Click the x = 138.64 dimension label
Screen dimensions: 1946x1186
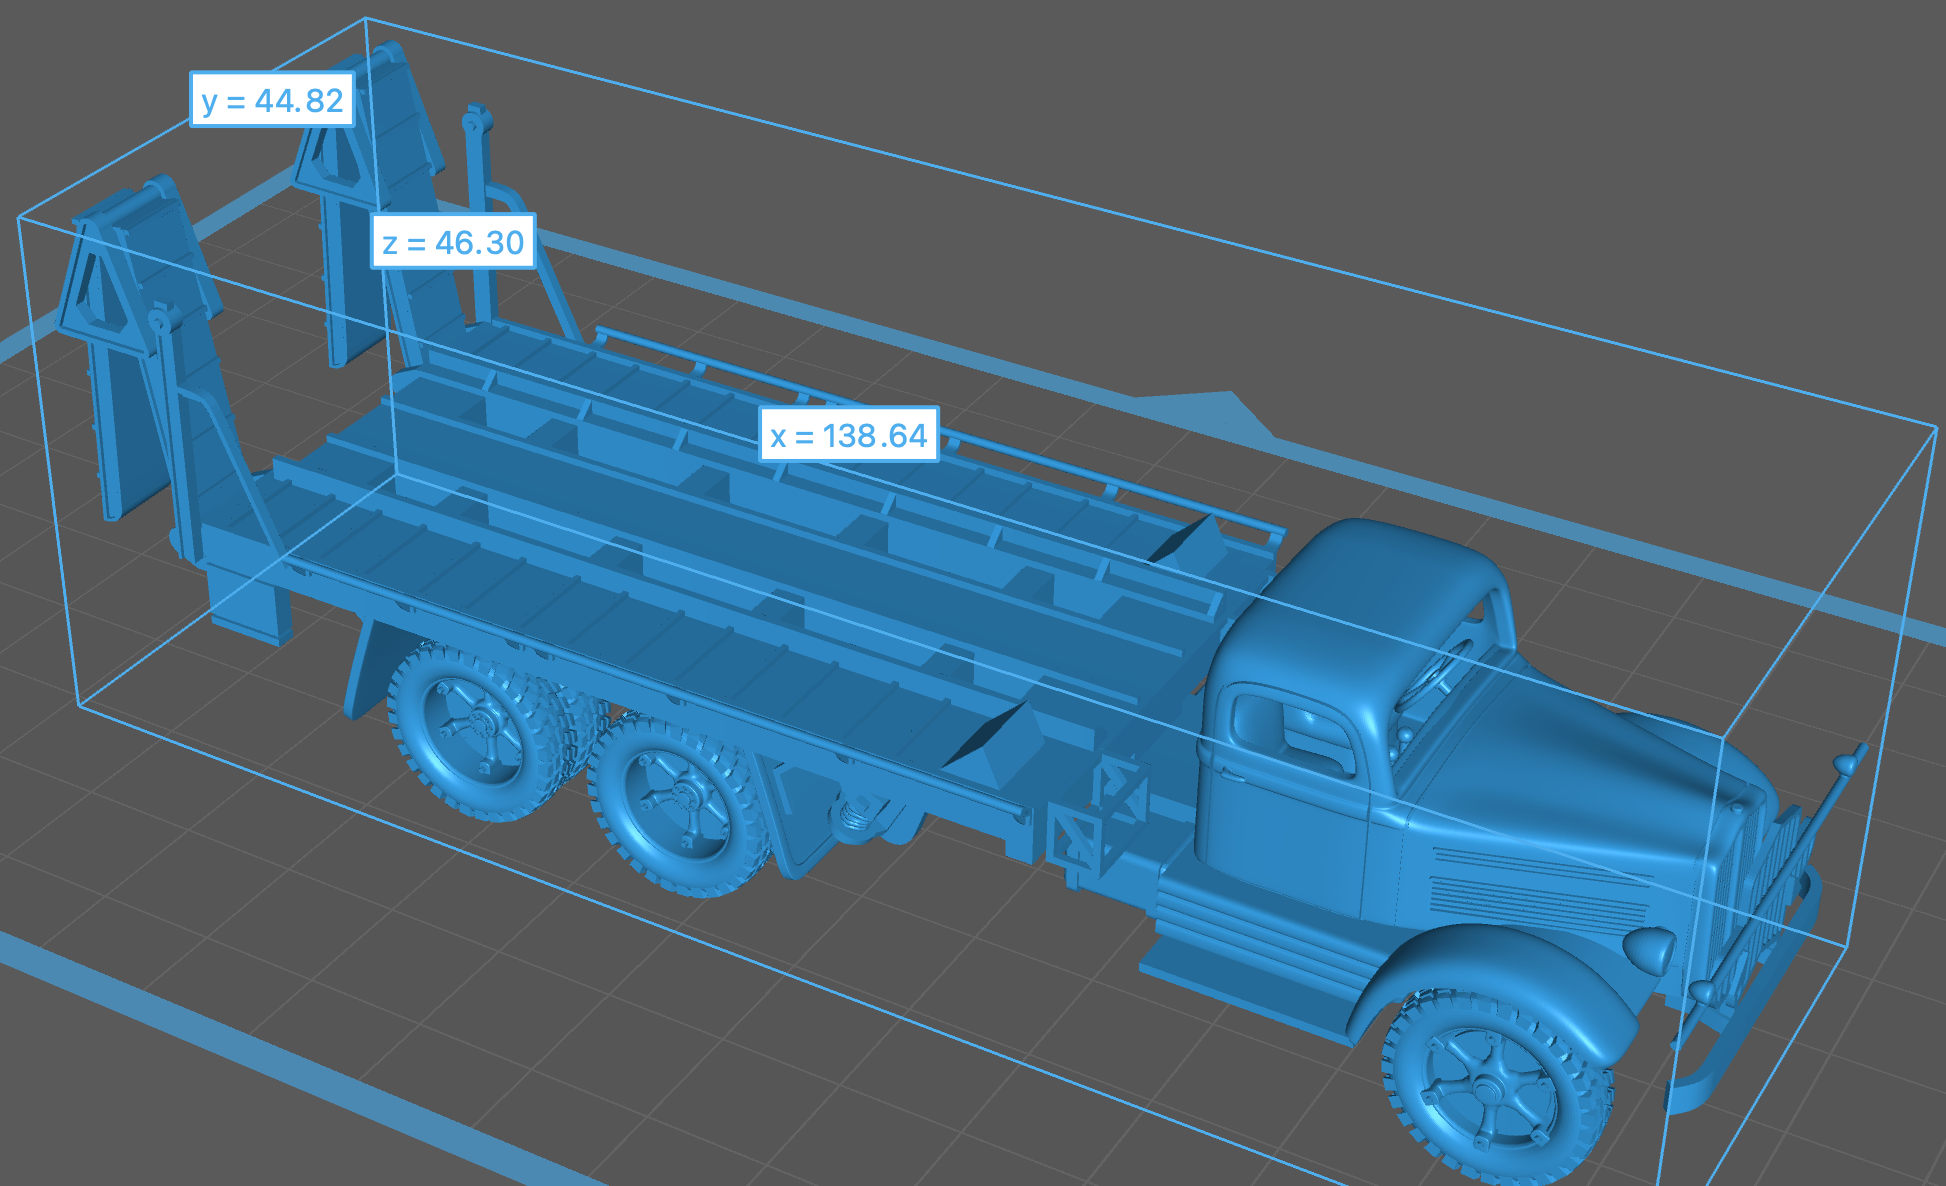(x=848, y=435)
